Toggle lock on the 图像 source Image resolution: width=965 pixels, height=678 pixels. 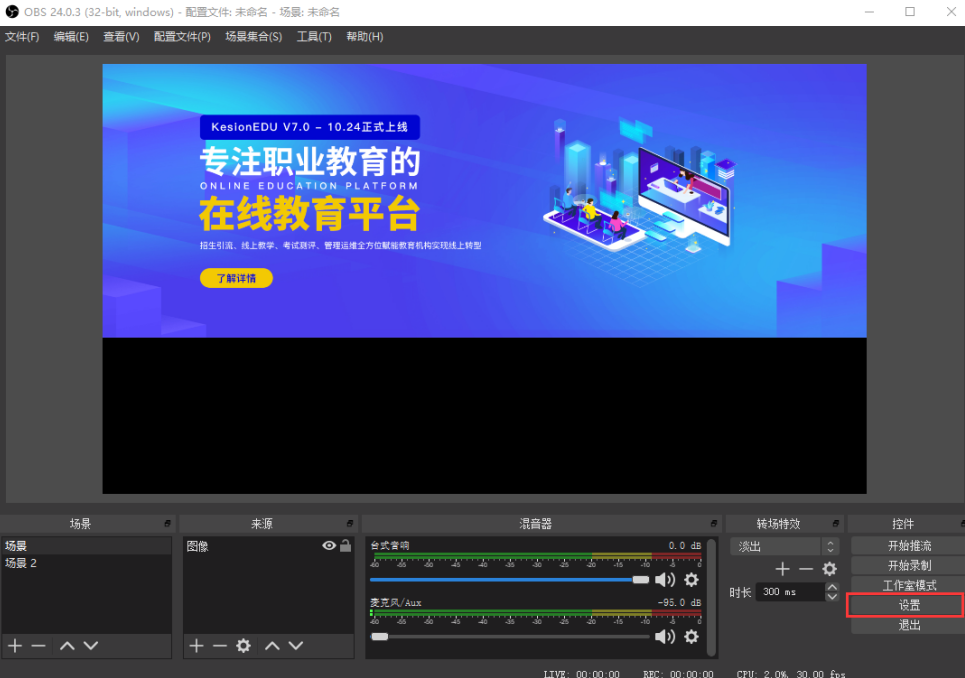pos(345,546)
